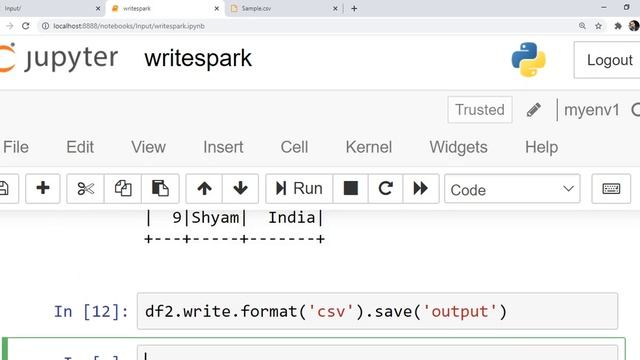Close the Input/ tab
Viewport: 640px width, 360px height.
coord(98,8)
